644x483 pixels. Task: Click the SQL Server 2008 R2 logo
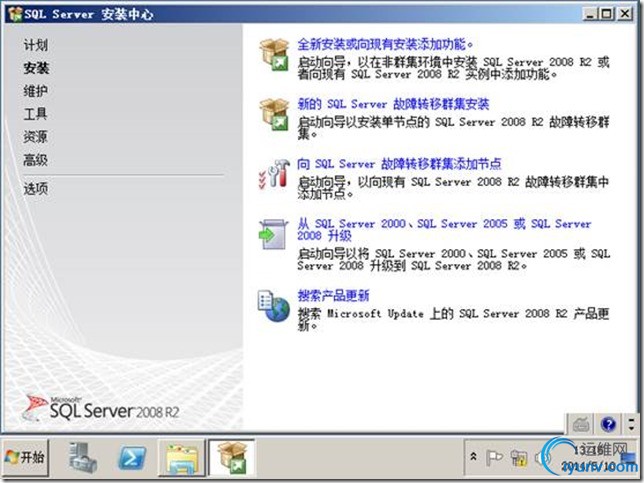coord(101,408)
